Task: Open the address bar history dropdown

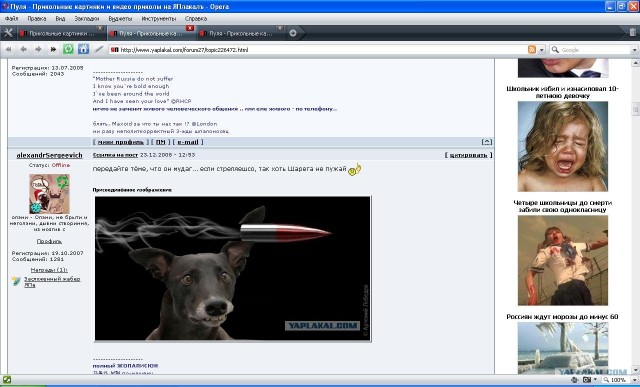Action: click(x=542, y=50)
